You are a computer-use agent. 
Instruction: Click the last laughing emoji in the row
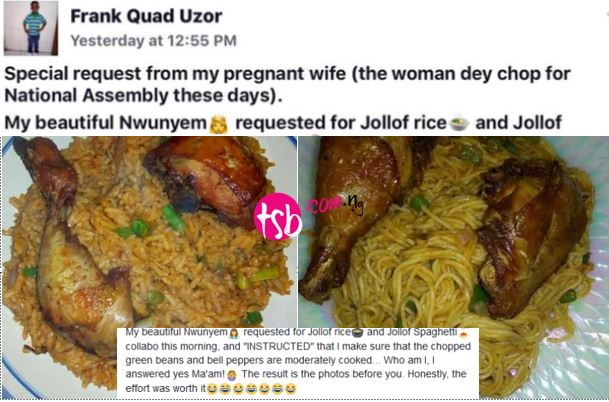point(291,388)
